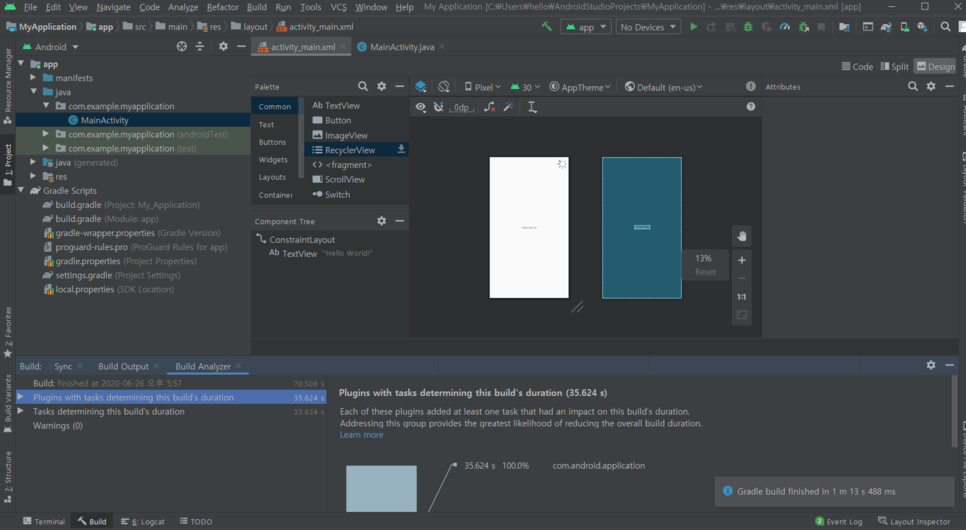Open Android project view dropdown
This screenshot has height=530, width=966.
click(51, 47)
